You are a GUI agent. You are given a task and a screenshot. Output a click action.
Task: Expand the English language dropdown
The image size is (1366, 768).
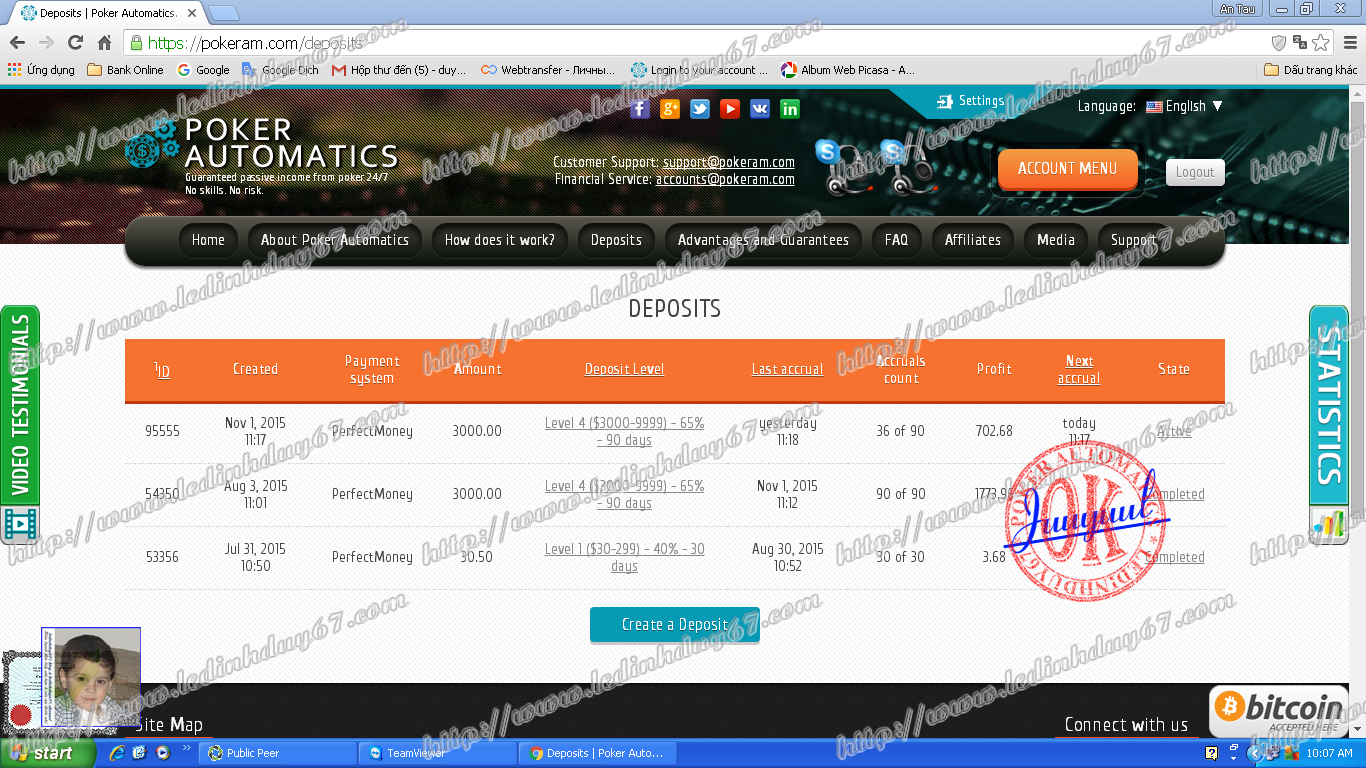tap(1184, 106)
